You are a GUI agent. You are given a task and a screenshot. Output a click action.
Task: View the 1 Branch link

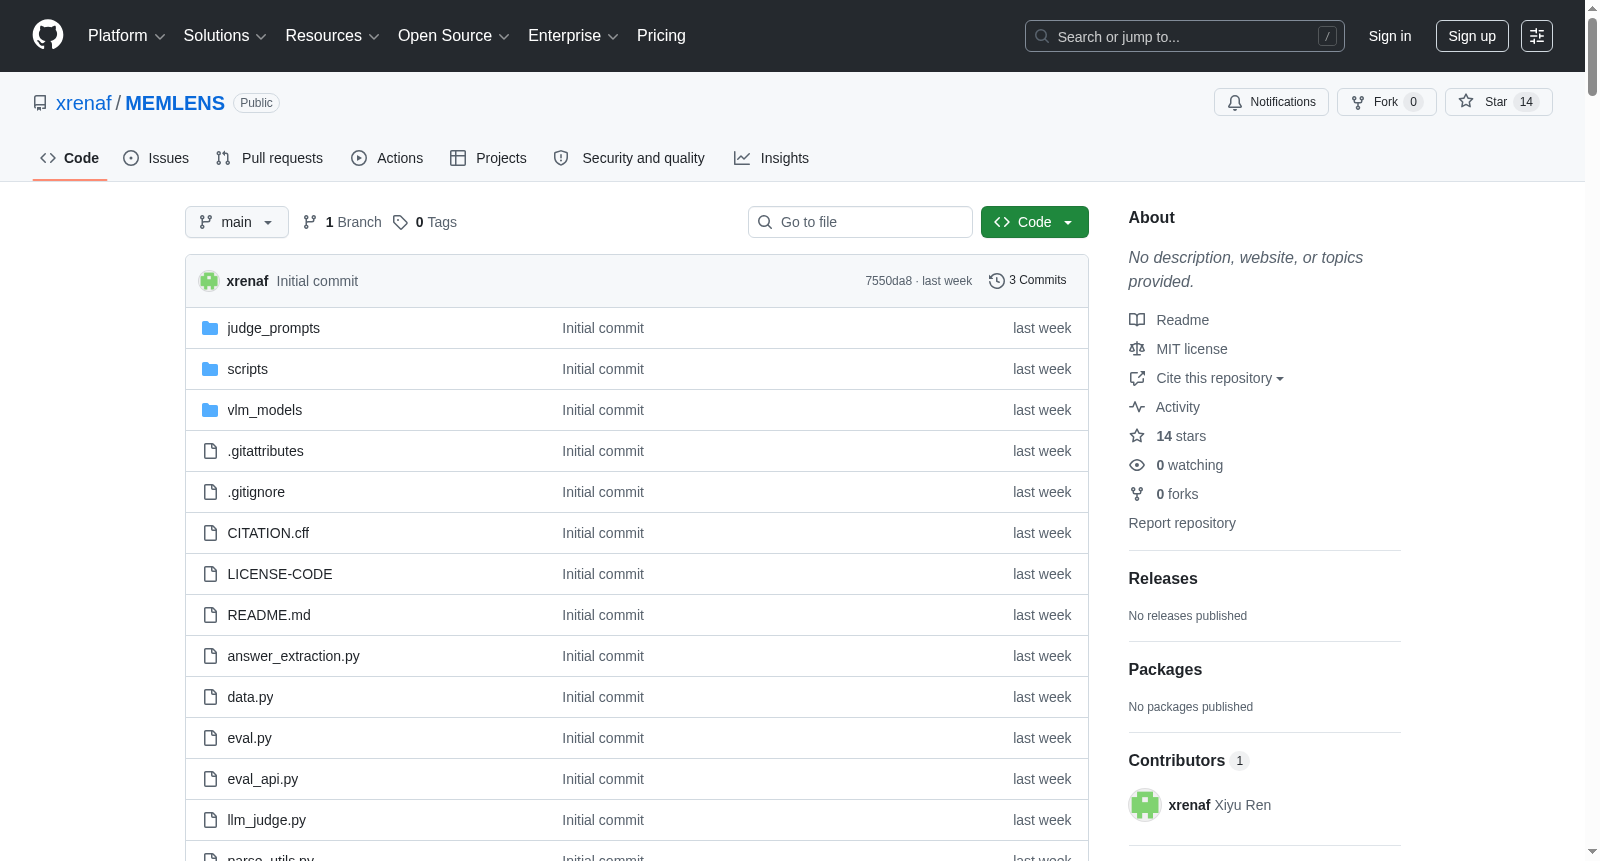pos(342,222)
